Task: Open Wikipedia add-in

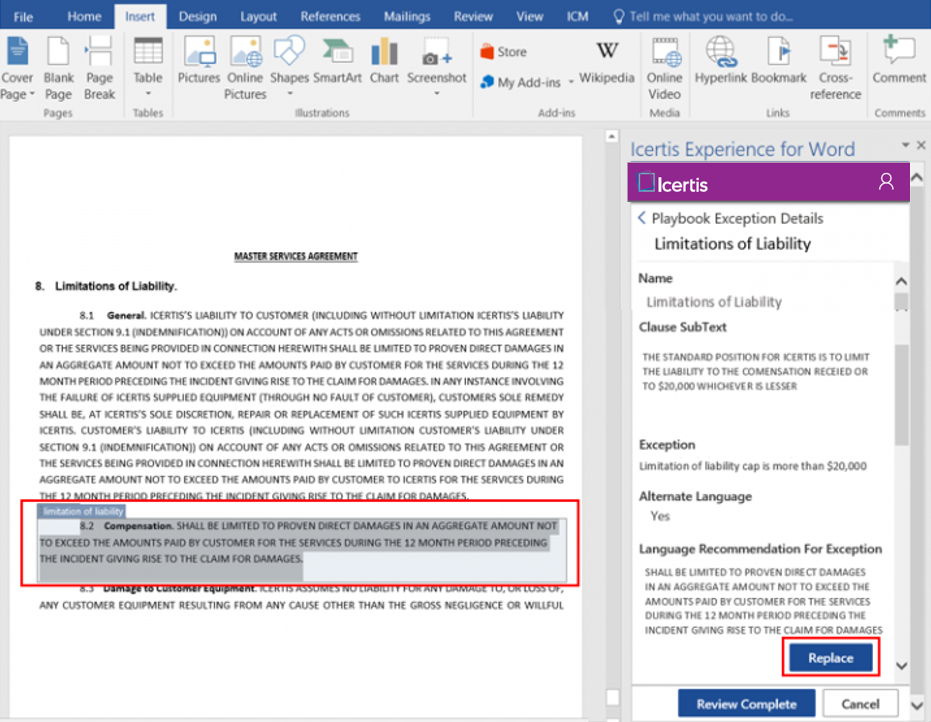Action: point(606,60)
